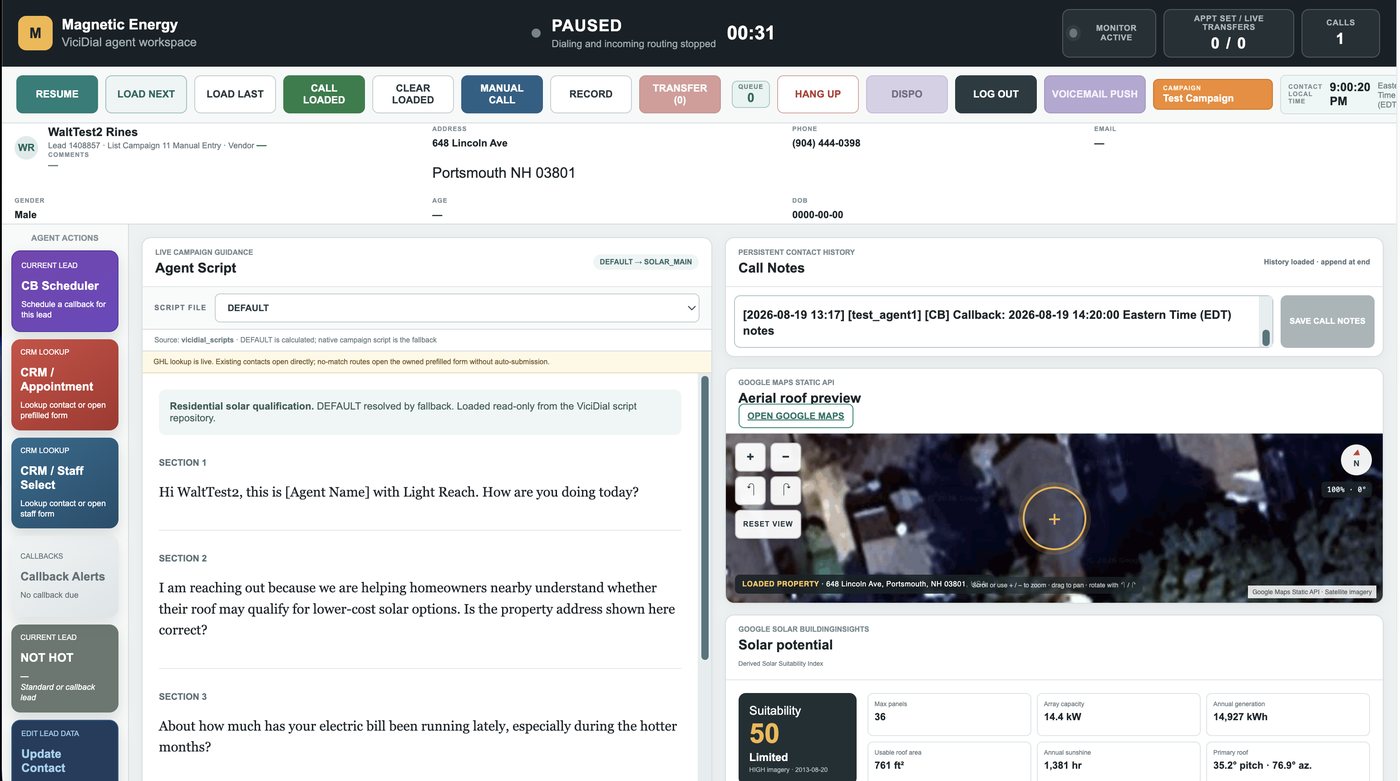Image resolution: width=1400 pixels, height=781 pixels.
Task: Click the Load Next button
Action: click(146, 94)
